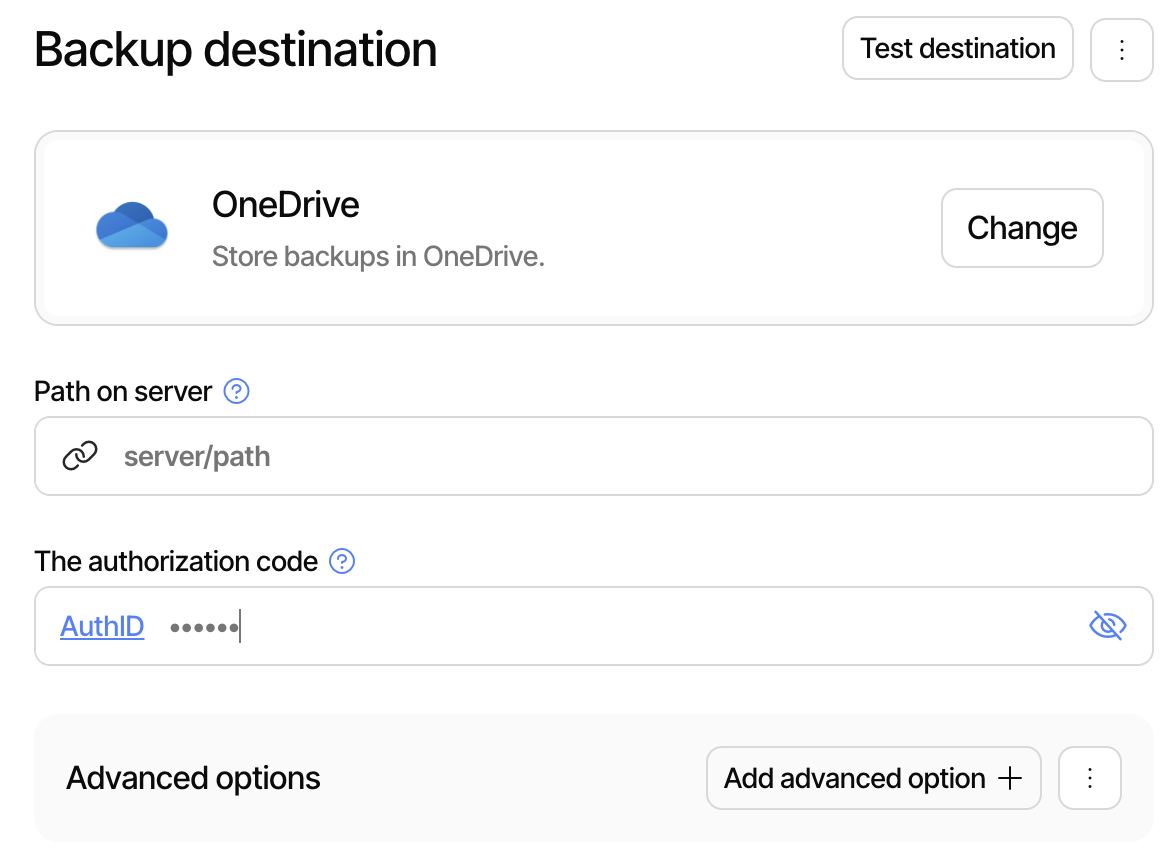Click the Advanced options section header
This screenshot has height=868, width=1172.
192,778
